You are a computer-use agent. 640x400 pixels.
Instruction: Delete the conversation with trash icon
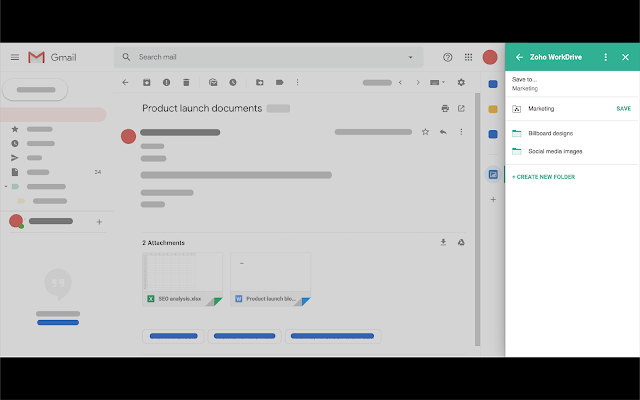pyautogui.click(x=186, y=82)
